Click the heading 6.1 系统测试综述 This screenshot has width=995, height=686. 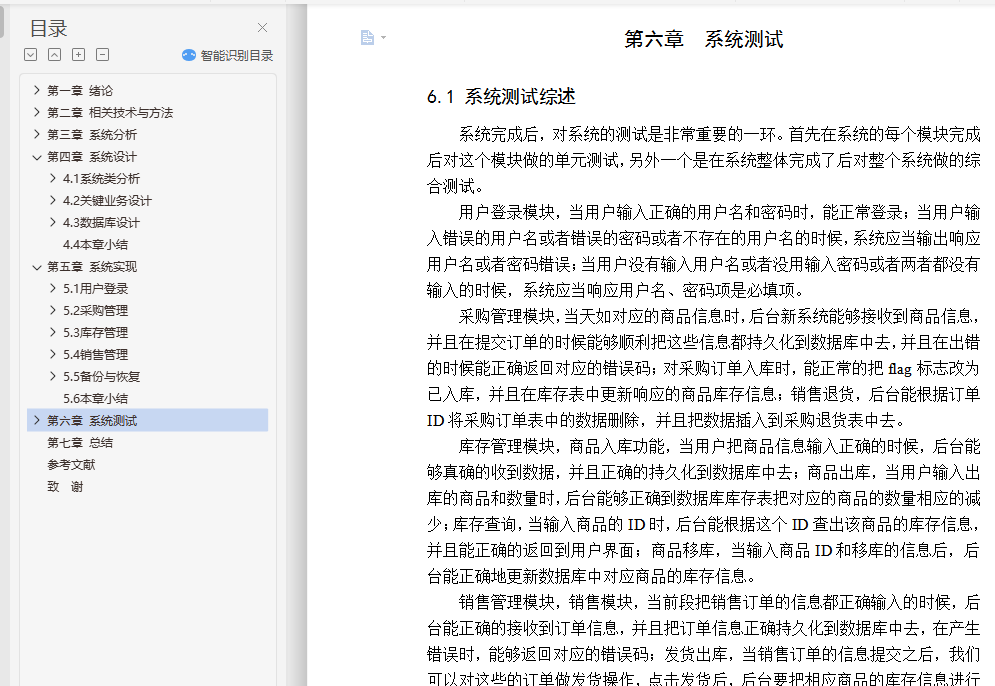tap(501, 96)
